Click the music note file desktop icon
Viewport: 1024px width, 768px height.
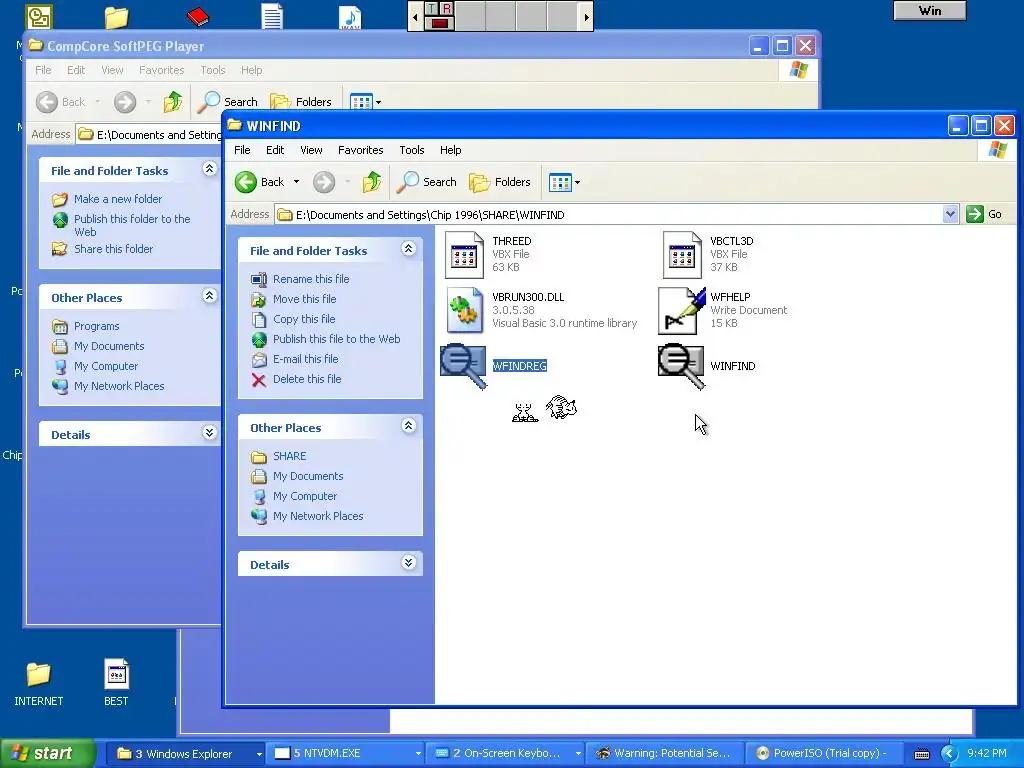pos(350,18)
